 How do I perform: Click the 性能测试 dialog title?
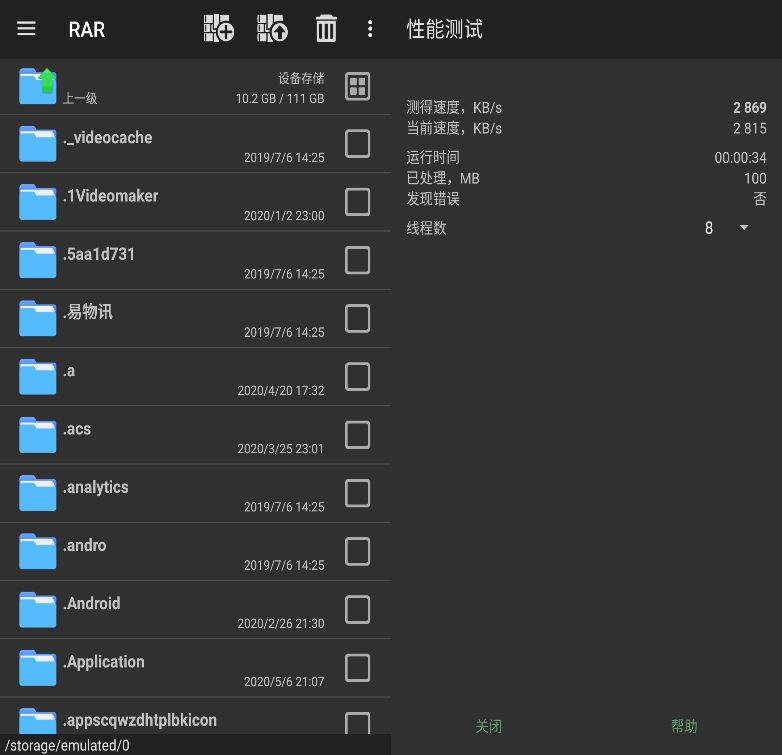pyautogui.click(x=444, y=29)
